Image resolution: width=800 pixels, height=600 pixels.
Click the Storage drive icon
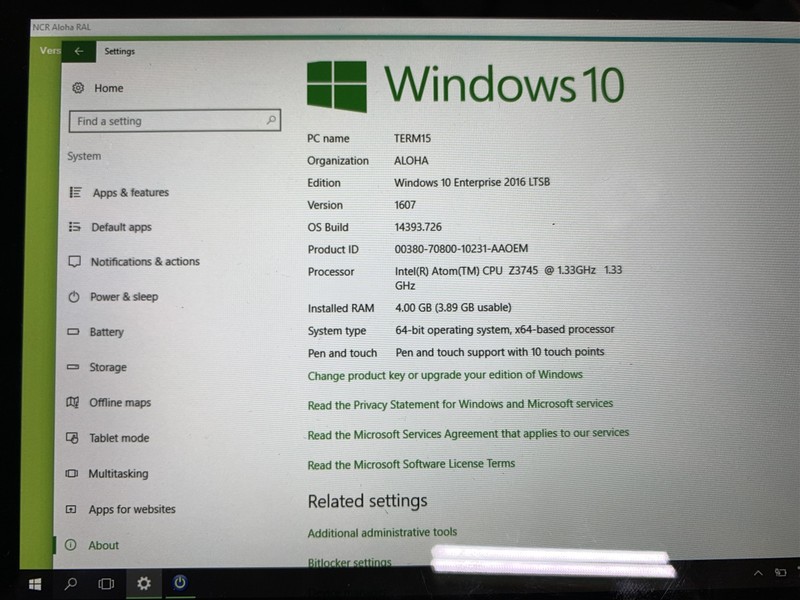pos(73,367)
